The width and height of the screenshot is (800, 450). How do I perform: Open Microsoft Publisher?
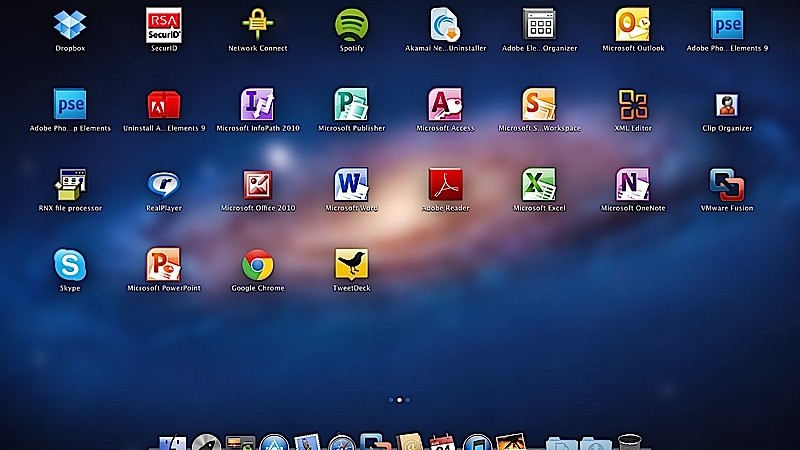click(351, 104)
